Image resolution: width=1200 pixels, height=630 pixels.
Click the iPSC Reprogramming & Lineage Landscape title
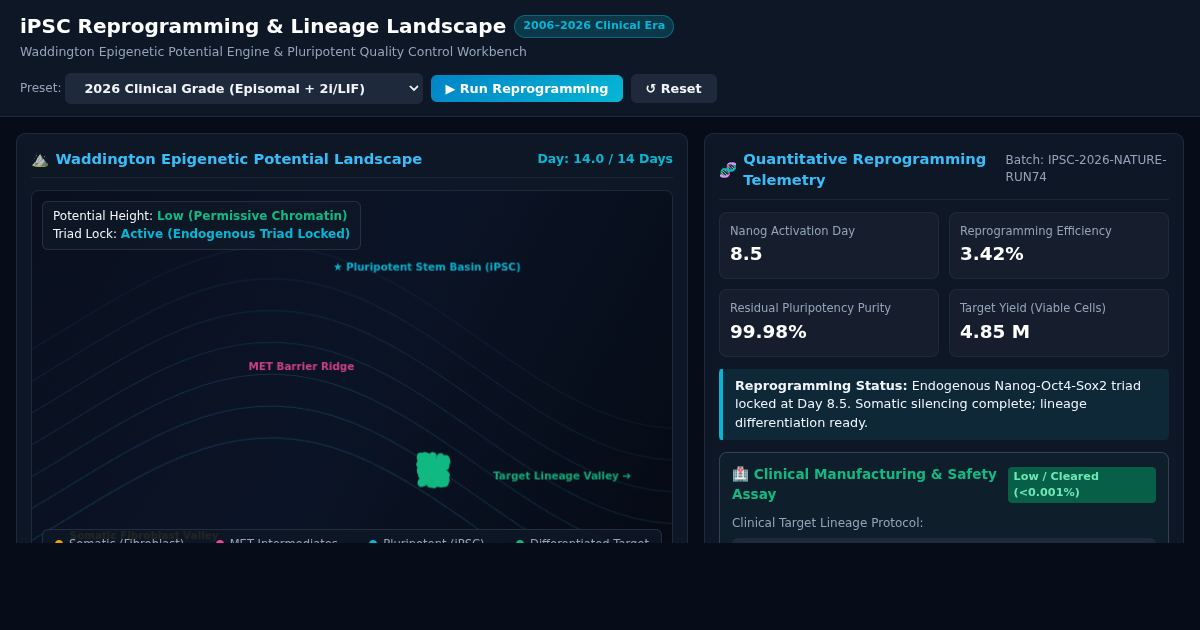[x=263, y=26]
